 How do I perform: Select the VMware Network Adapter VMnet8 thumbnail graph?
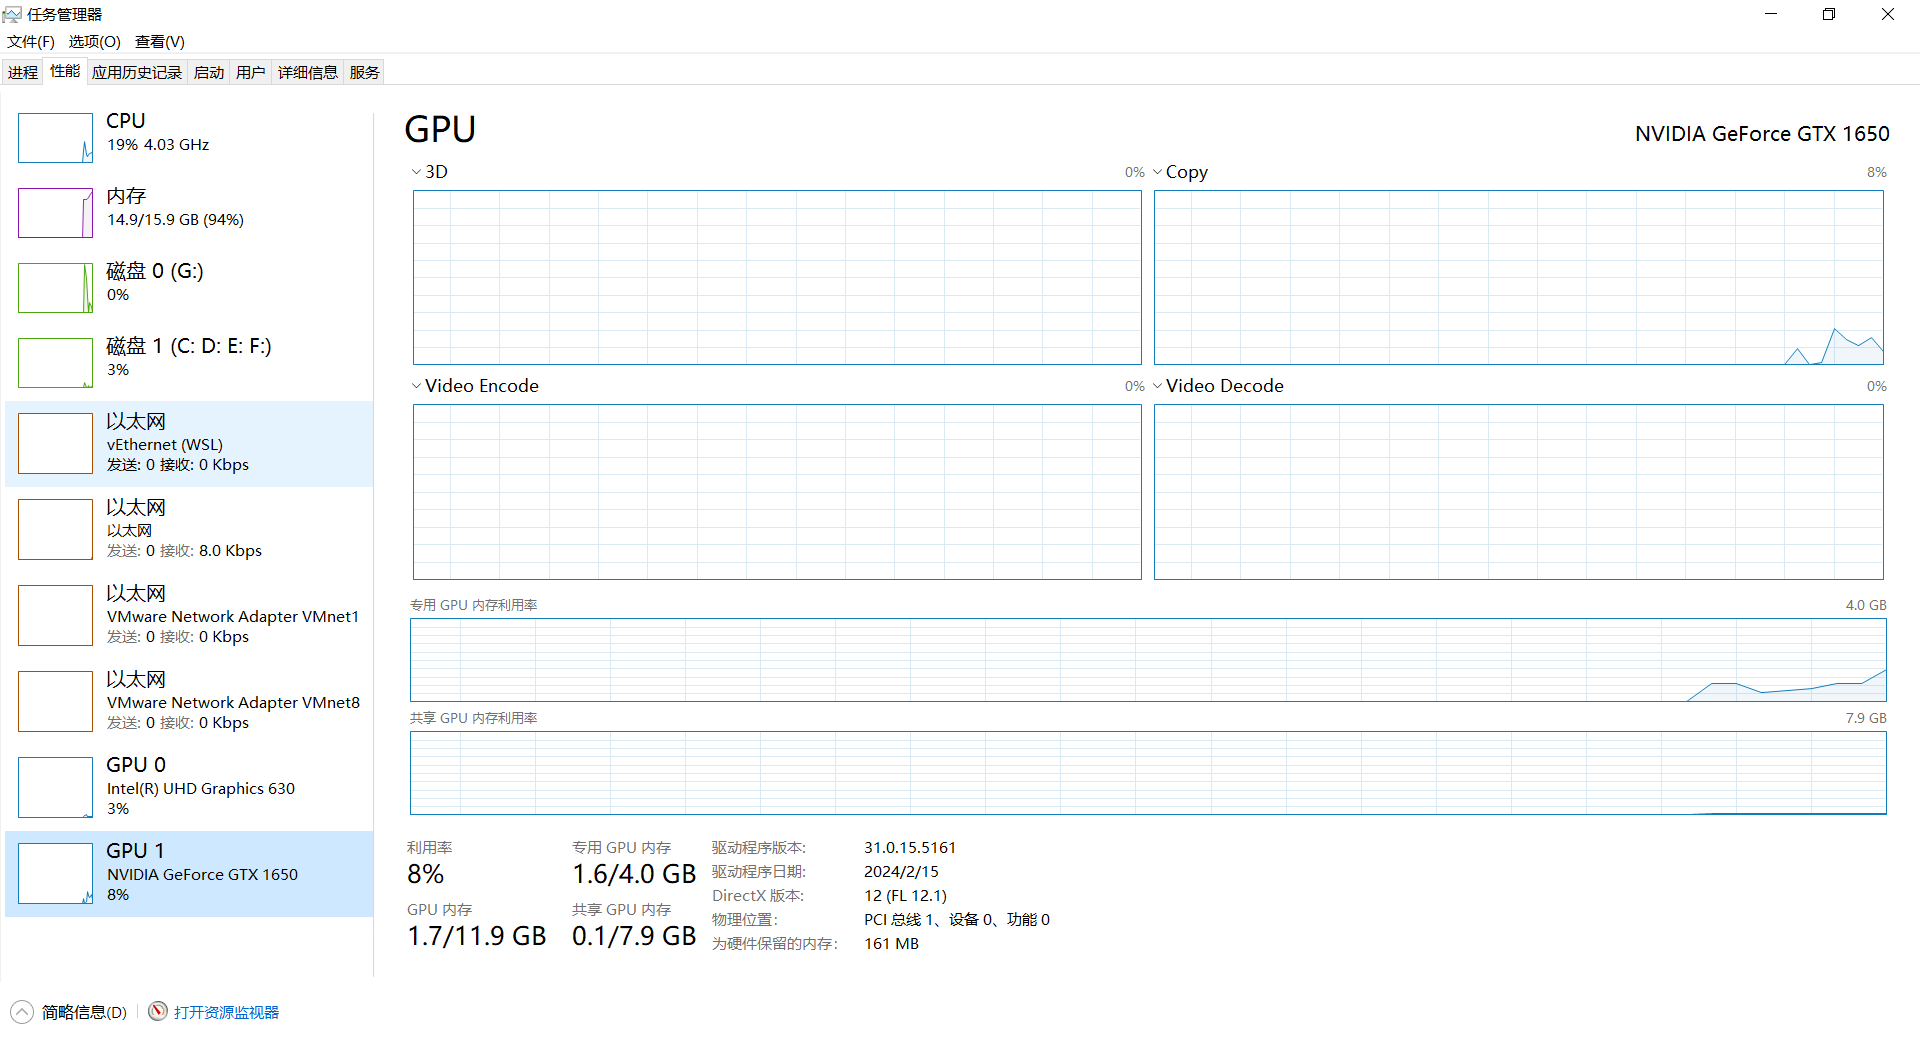pos(55,702)
